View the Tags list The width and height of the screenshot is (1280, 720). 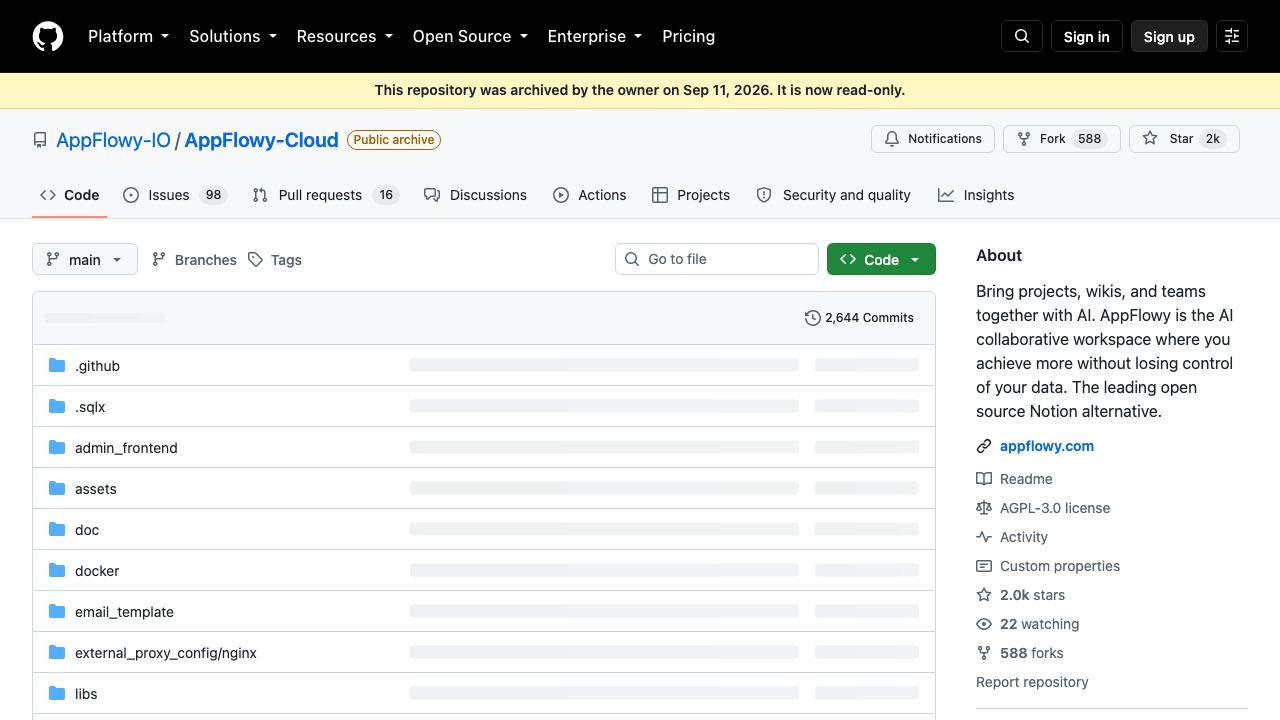pos(275,260)
